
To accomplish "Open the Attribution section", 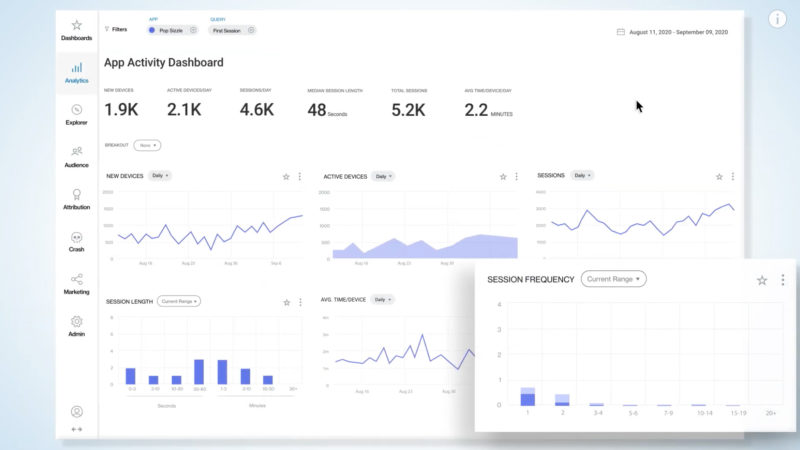I will click(77, 195).
